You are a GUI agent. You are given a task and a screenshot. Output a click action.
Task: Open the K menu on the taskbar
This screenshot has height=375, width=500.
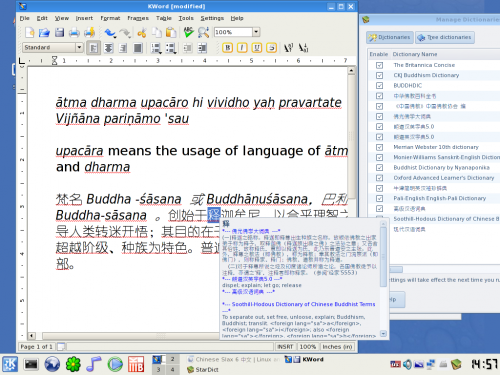10,364
